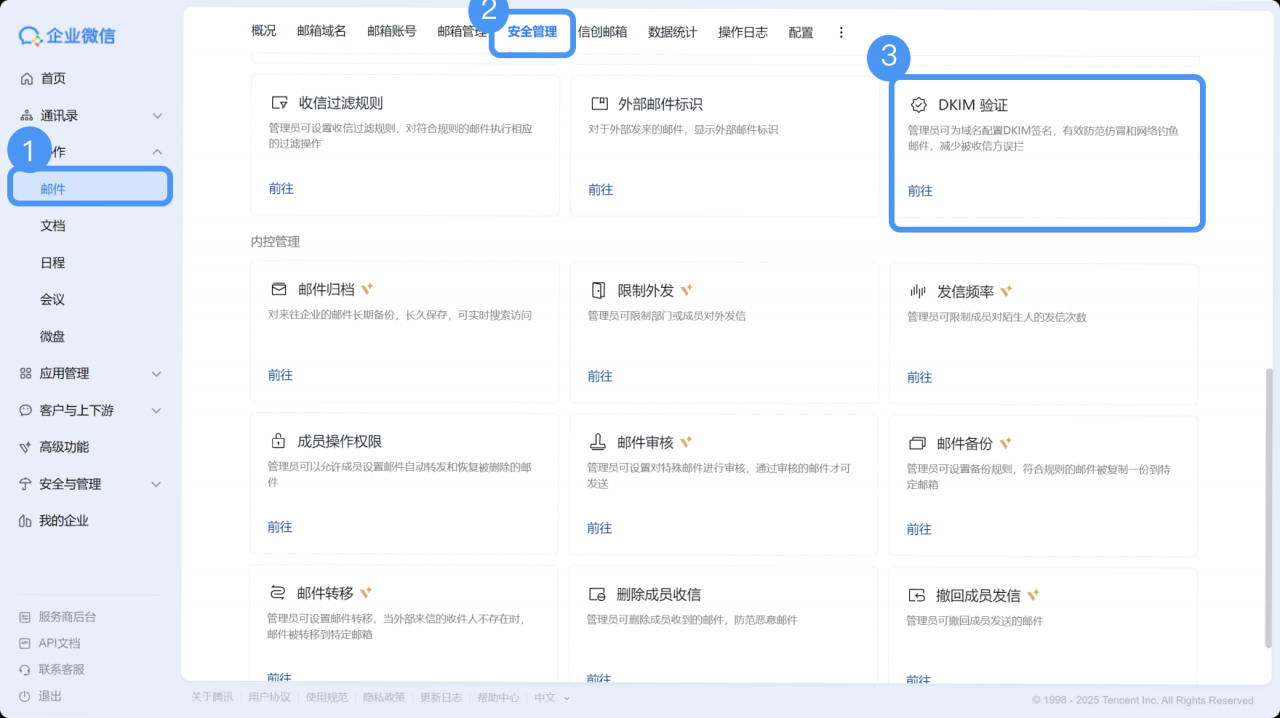
Task: Click 前往 under DKIM 验证
Action: click(920, 191)
